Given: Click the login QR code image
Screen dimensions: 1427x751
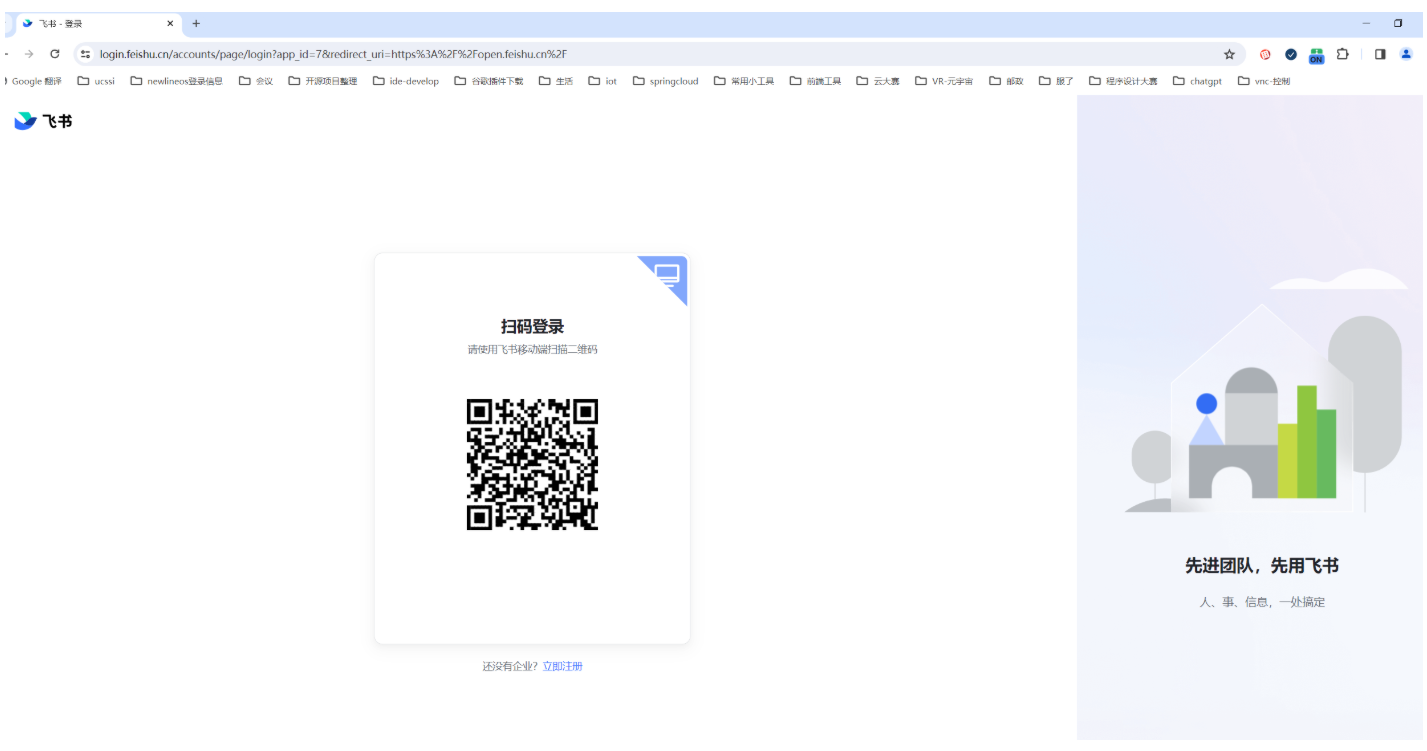Looking at the screenshot, I should [x=532, y=464].
